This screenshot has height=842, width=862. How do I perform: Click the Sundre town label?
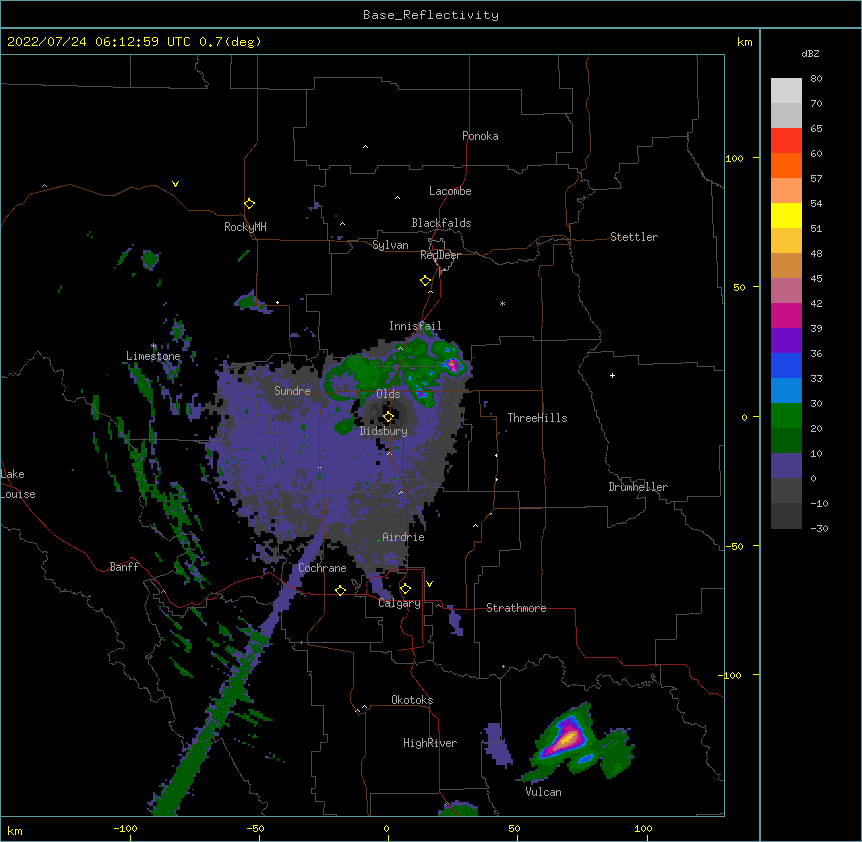[292, 391]
